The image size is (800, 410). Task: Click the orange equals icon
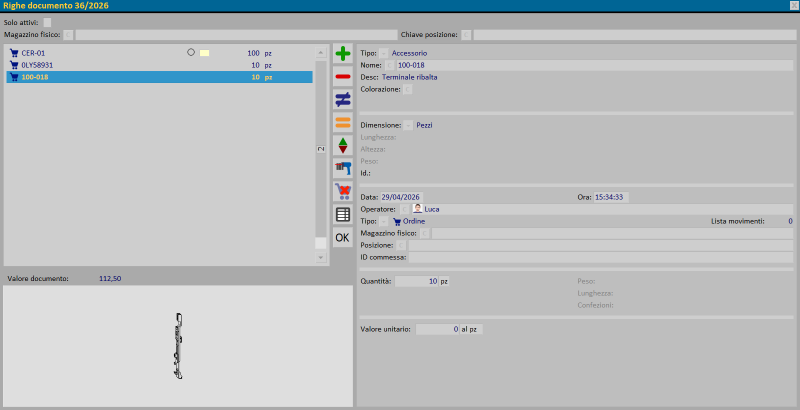[x=343, y=122]
